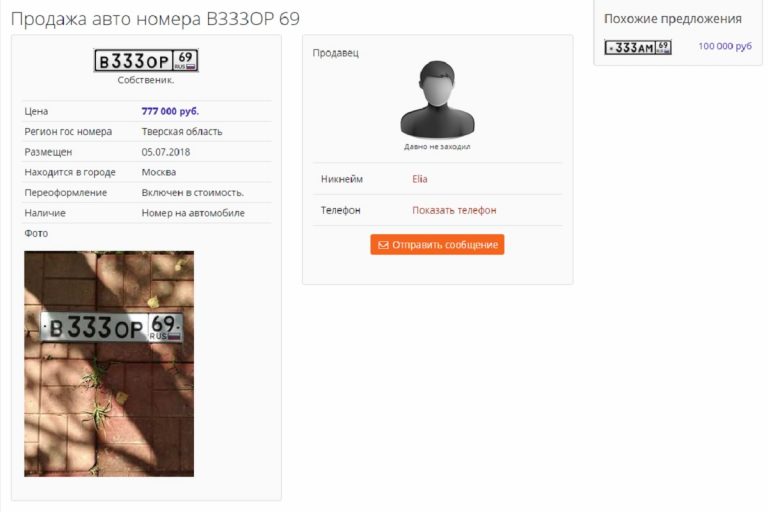Click the B333OP 69 plate graphic
The image size is (768, 512).
[146, 61]
